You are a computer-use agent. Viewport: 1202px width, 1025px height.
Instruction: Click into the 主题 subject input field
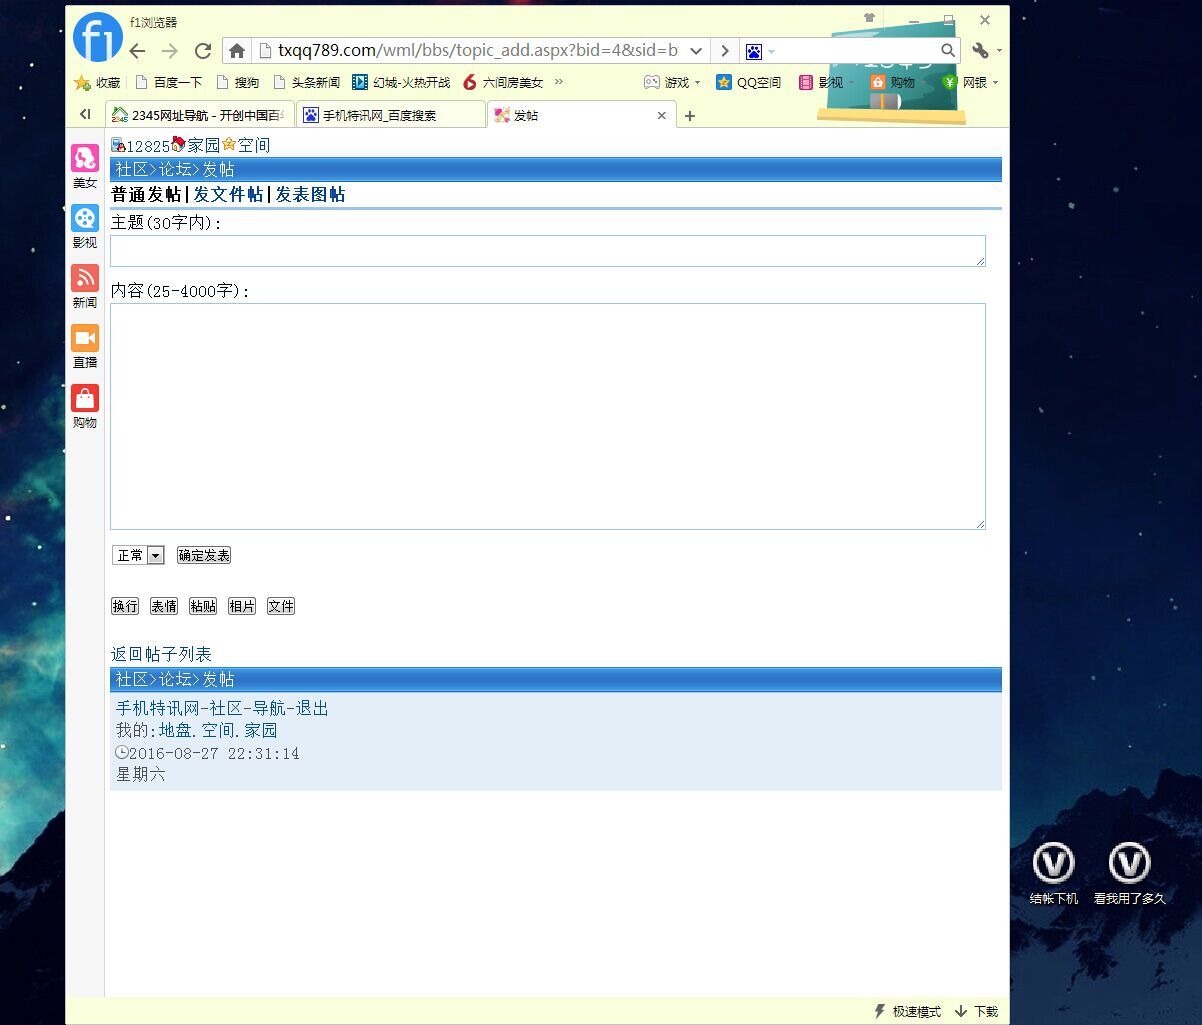coord(547,251)
